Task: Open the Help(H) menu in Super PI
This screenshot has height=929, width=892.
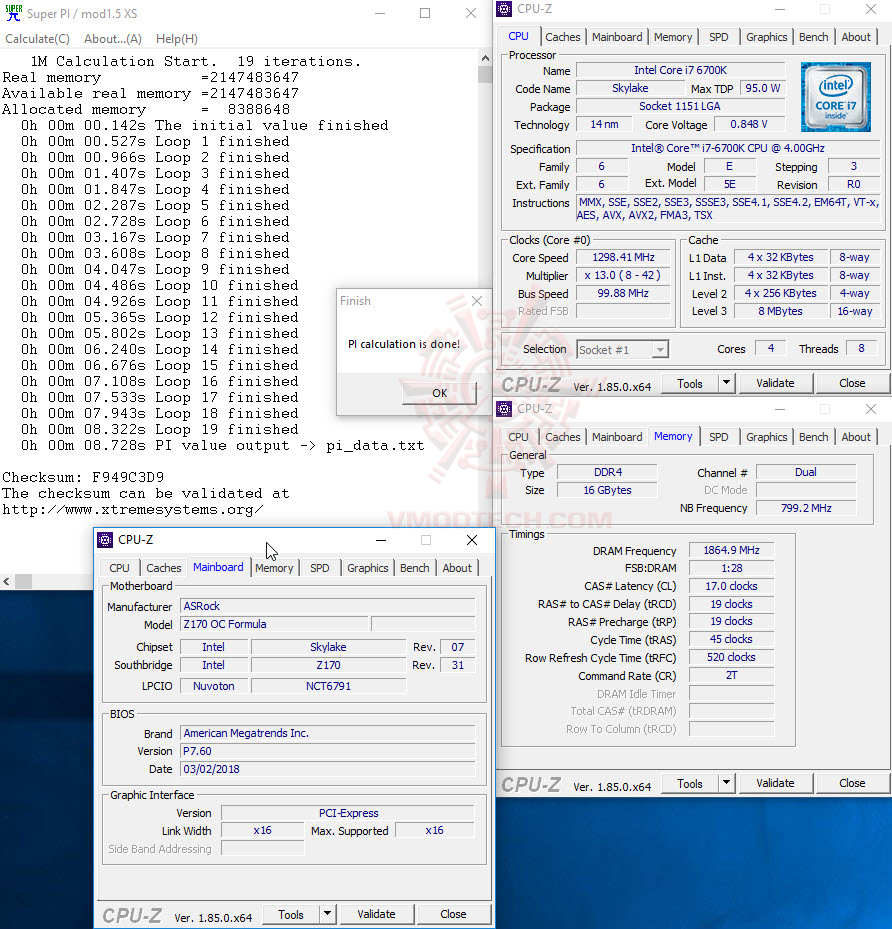Action: tap(177, 39)
